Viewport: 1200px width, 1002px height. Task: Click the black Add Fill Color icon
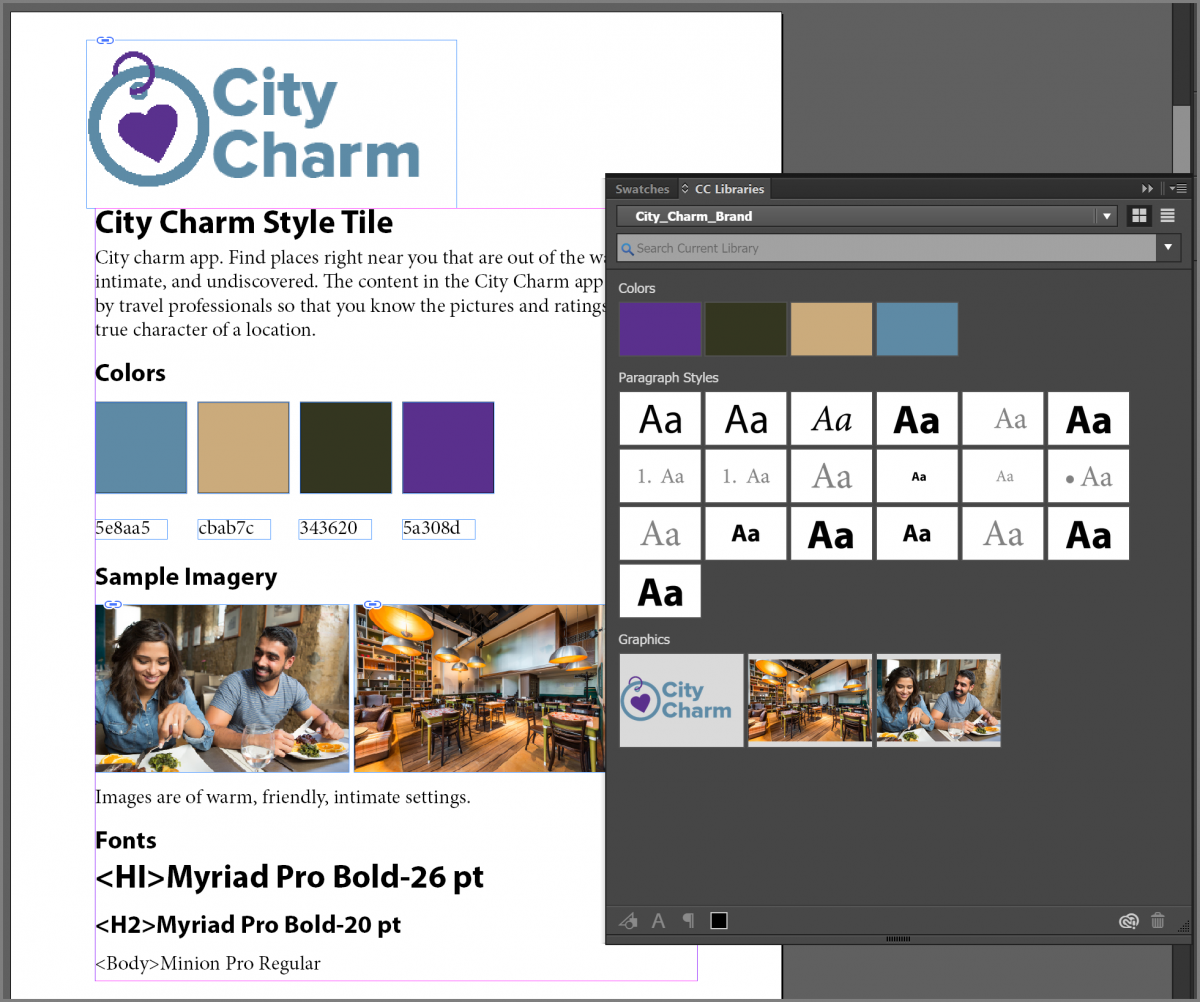tap(719, 921)
